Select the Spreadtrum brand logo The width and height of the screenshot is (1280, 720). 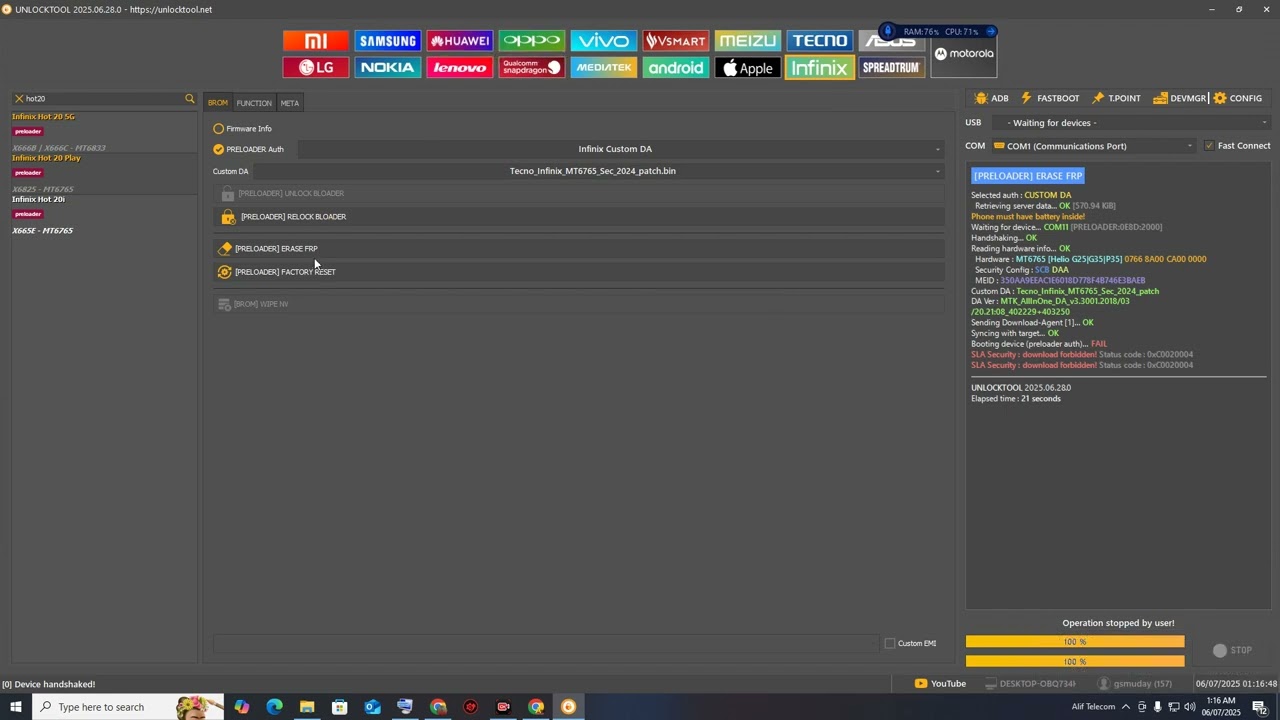(x=892, y=67)
